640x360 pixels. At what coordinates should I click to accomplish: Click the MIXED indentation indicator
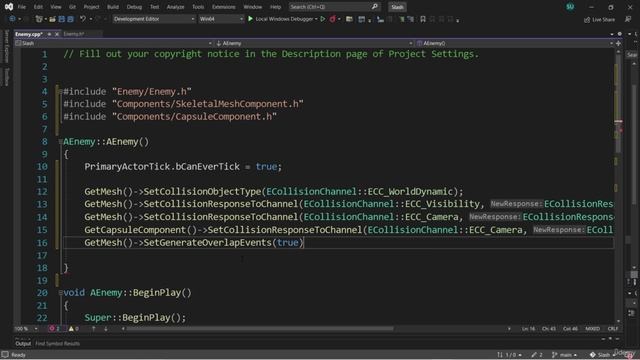[x=593, y=329]
